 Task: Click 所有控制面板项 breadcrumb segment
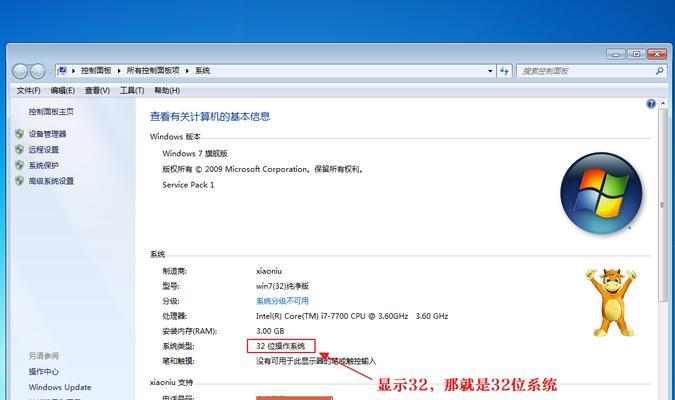click(153, 71)
